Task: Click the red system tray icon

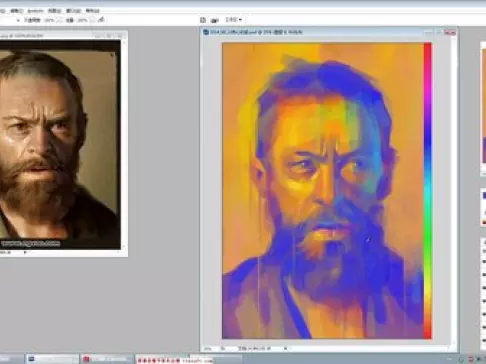Action: click(471, 359)
